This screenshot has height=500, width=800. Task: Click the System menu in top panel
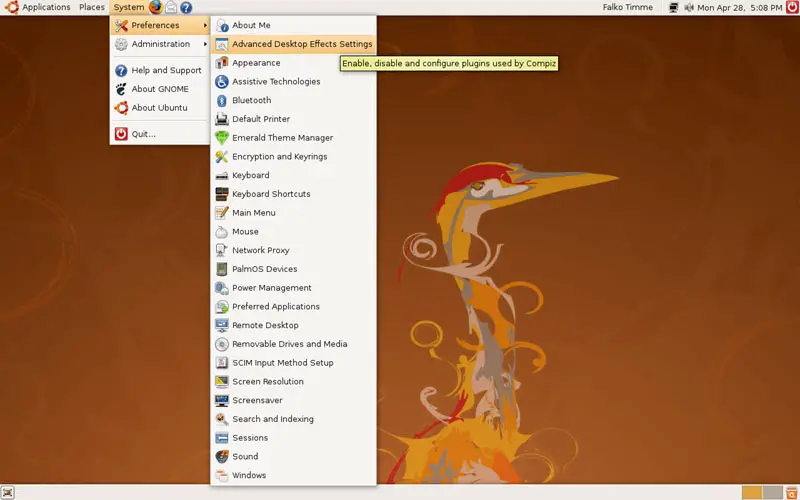click(129, 7)
